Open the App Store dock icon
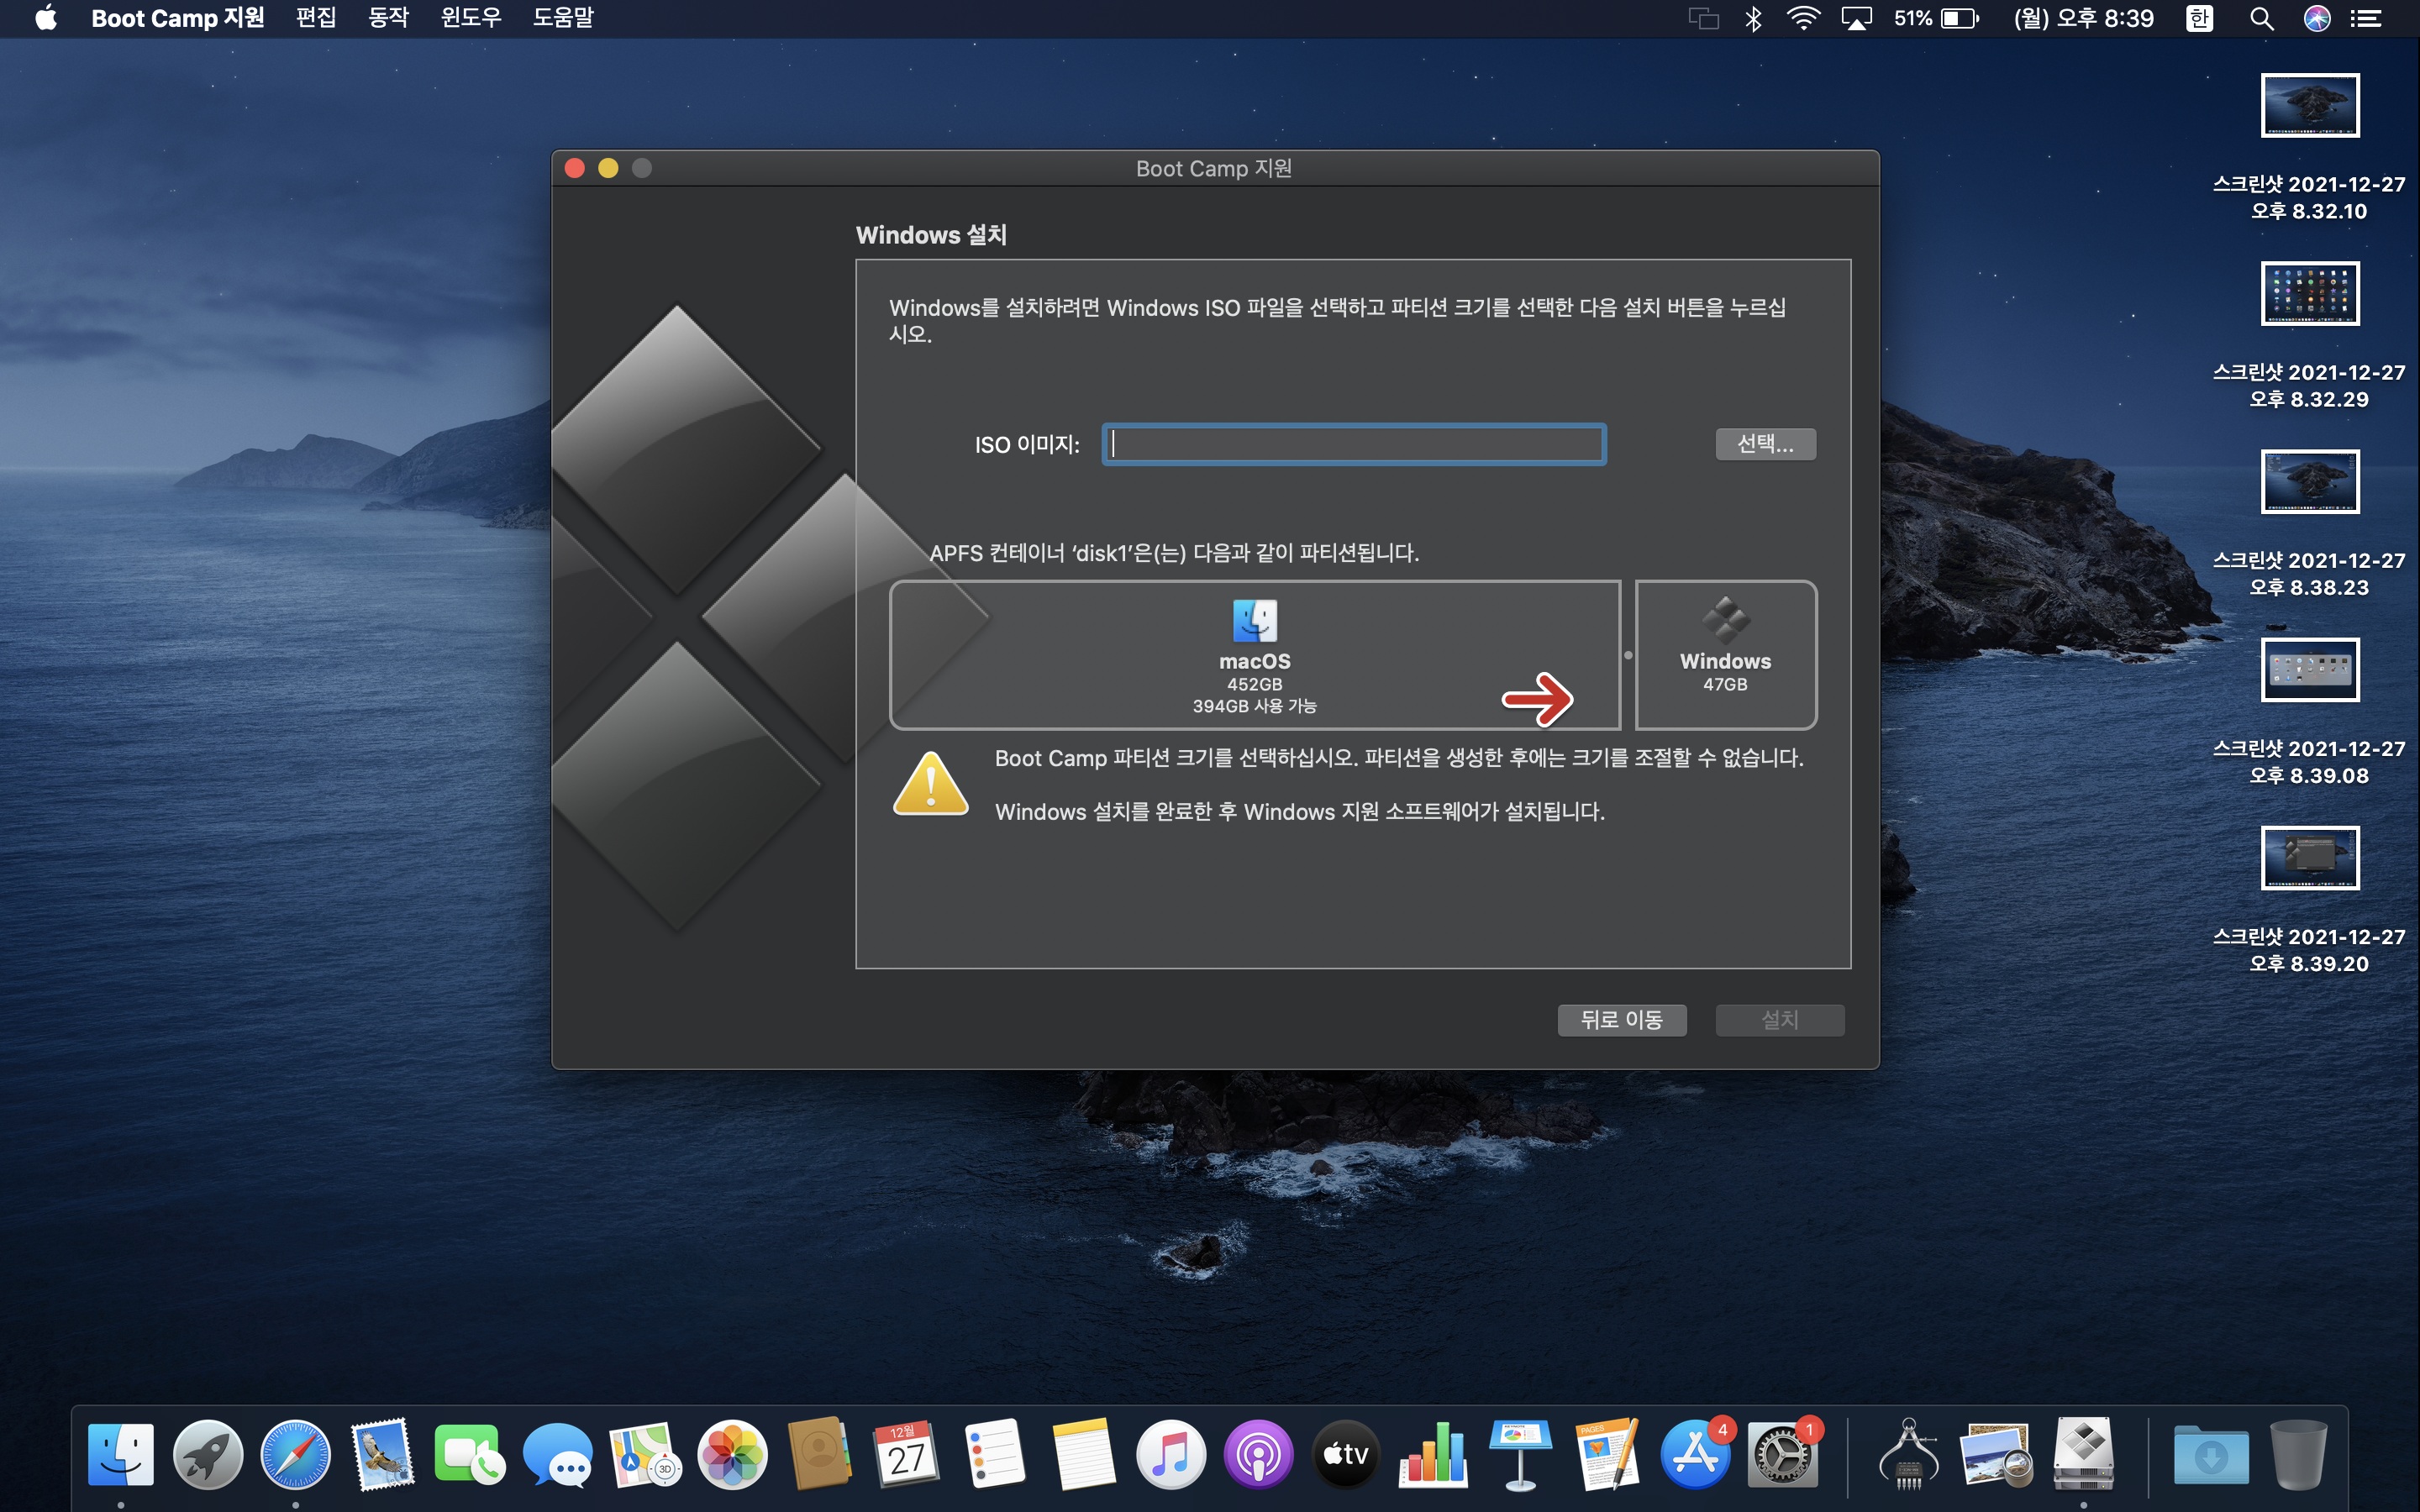The height and width of the screenshot is (1512, 2420). click(x=1695, y=1453)
